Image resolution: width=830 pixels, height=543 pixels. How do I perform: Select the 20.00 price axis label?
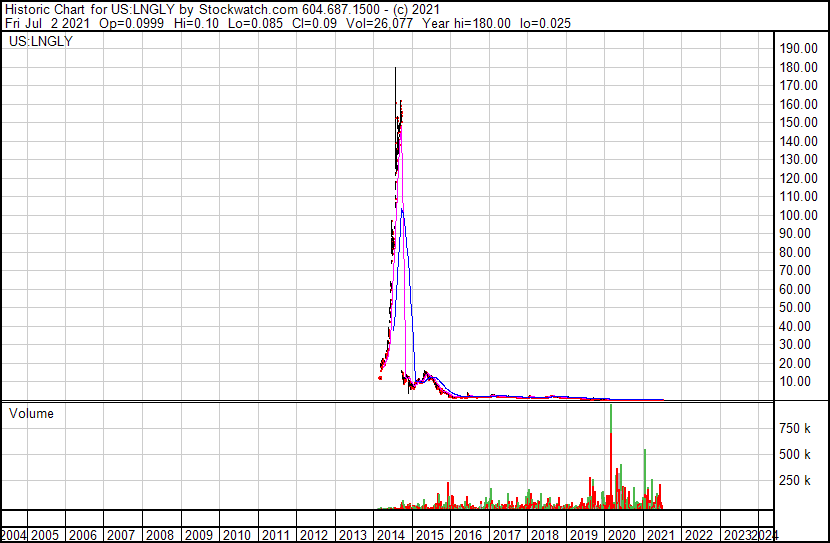click(795, 364)
